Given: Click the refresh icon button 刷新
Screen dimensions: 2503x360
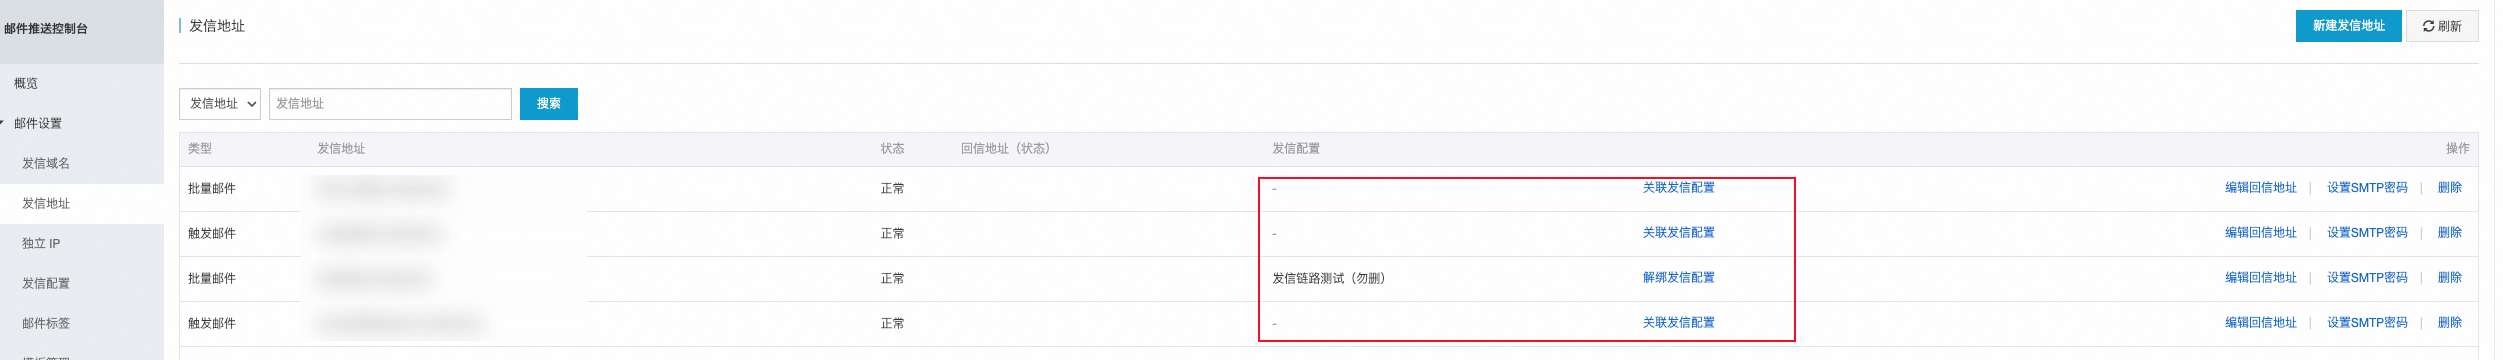Looking at the screenshot, I should tap(2441, 26).
